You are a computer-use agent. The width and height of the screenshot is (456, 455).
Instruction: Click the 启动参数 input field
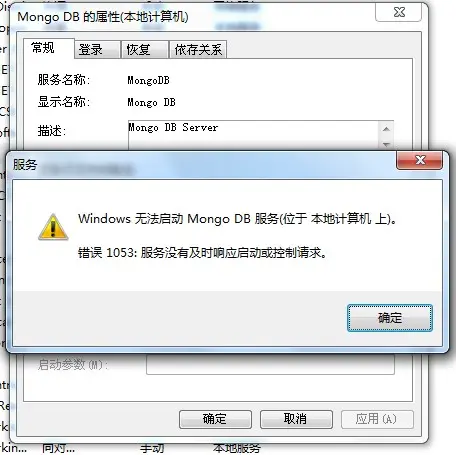coord(270,364)
